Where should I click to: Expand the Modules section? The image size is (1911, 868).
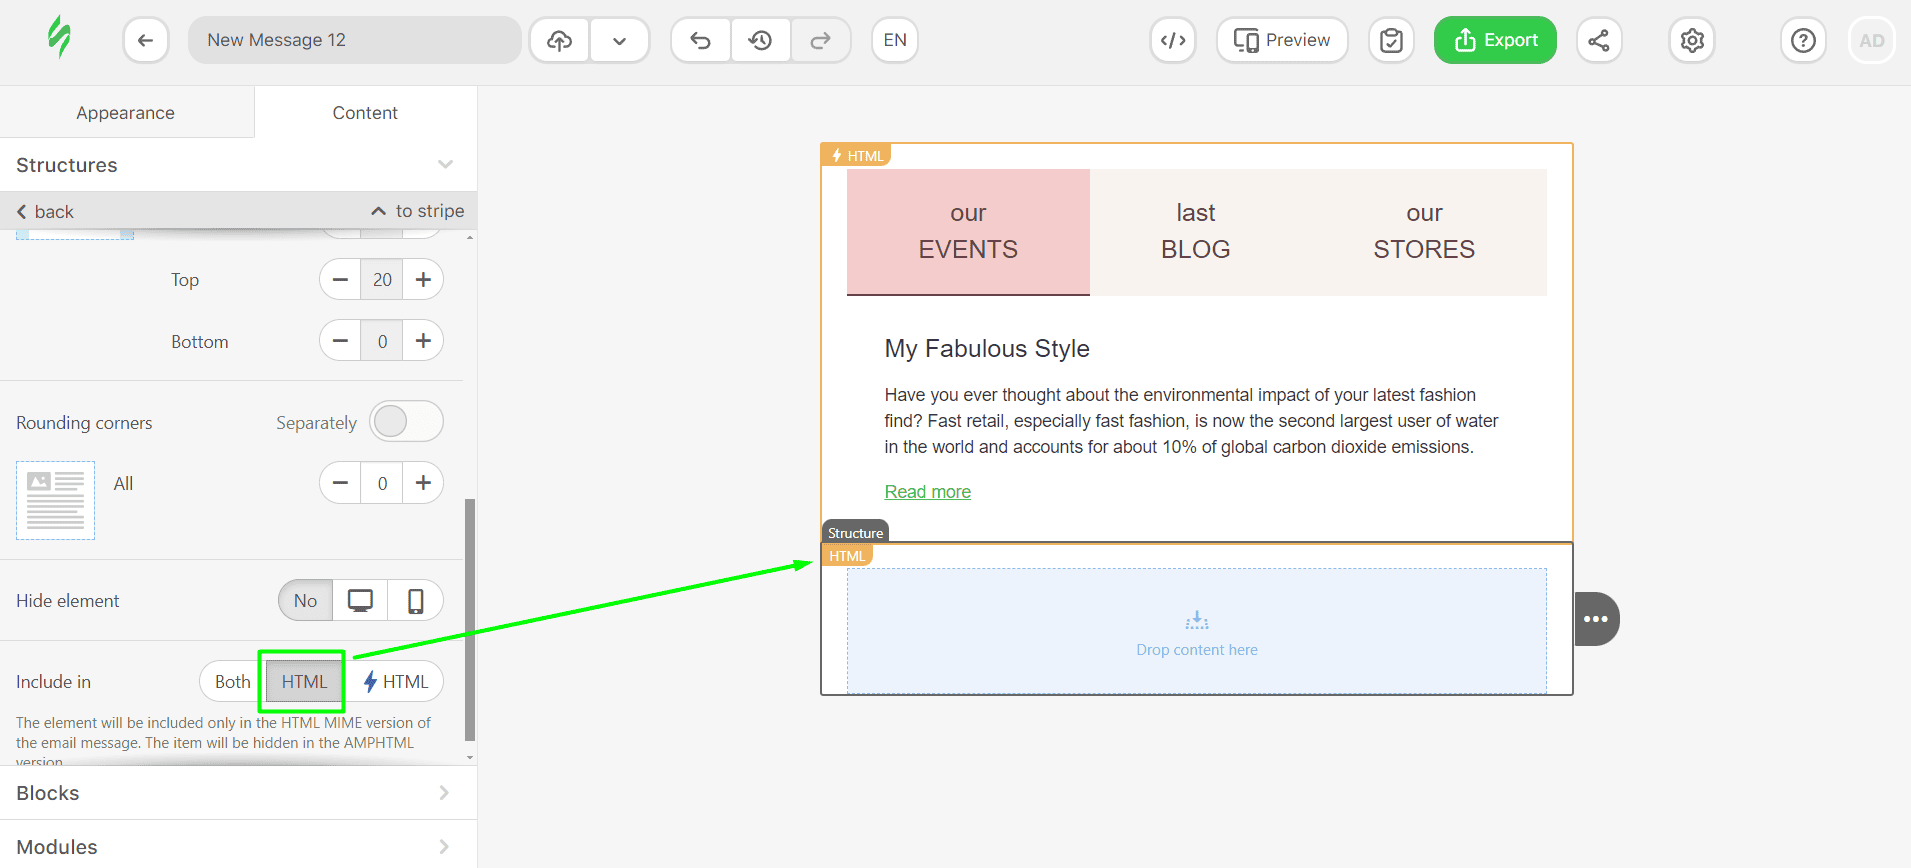(238, 846)
